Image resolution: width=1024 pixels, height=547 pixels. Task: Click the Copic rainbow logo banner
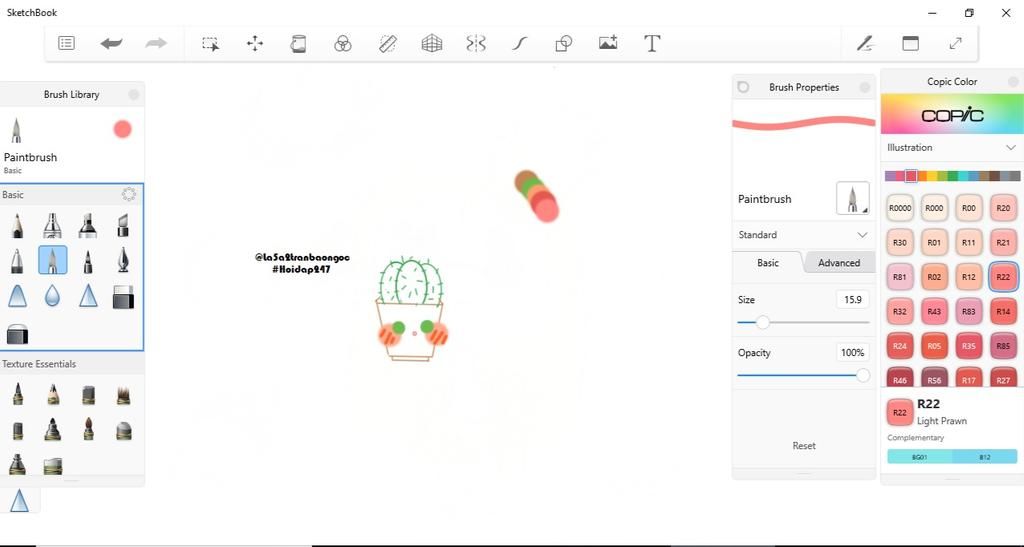tap(952, 114)
